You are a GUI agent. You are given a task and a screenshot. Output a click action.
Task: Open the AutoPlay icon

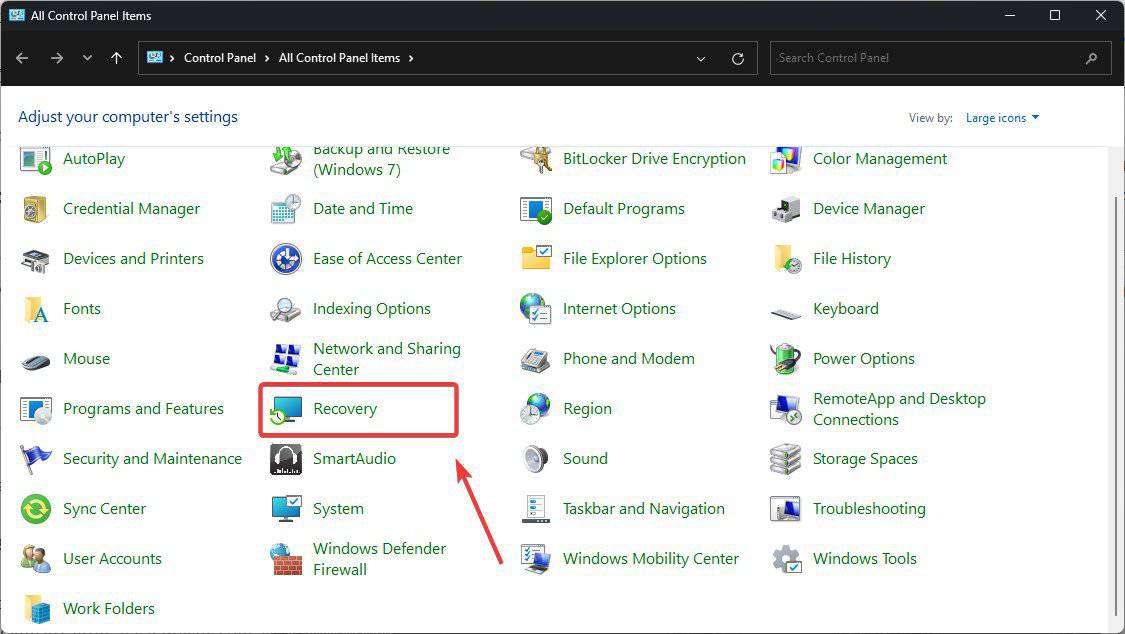tap(36, 159)
